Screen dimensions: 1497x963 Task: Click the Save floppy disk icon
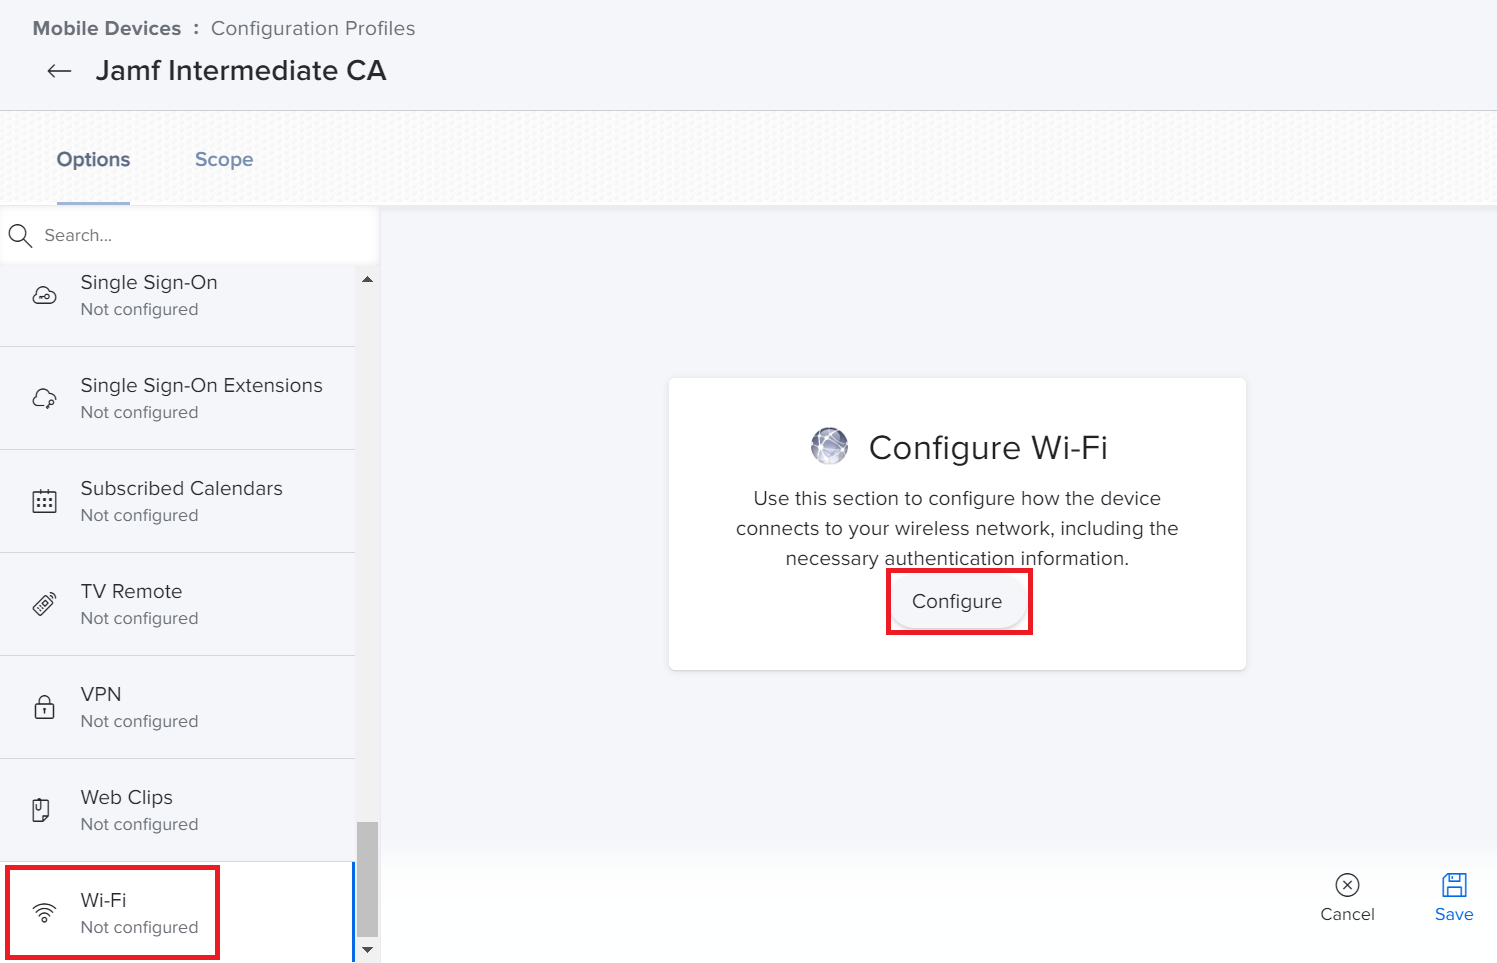1454,885
